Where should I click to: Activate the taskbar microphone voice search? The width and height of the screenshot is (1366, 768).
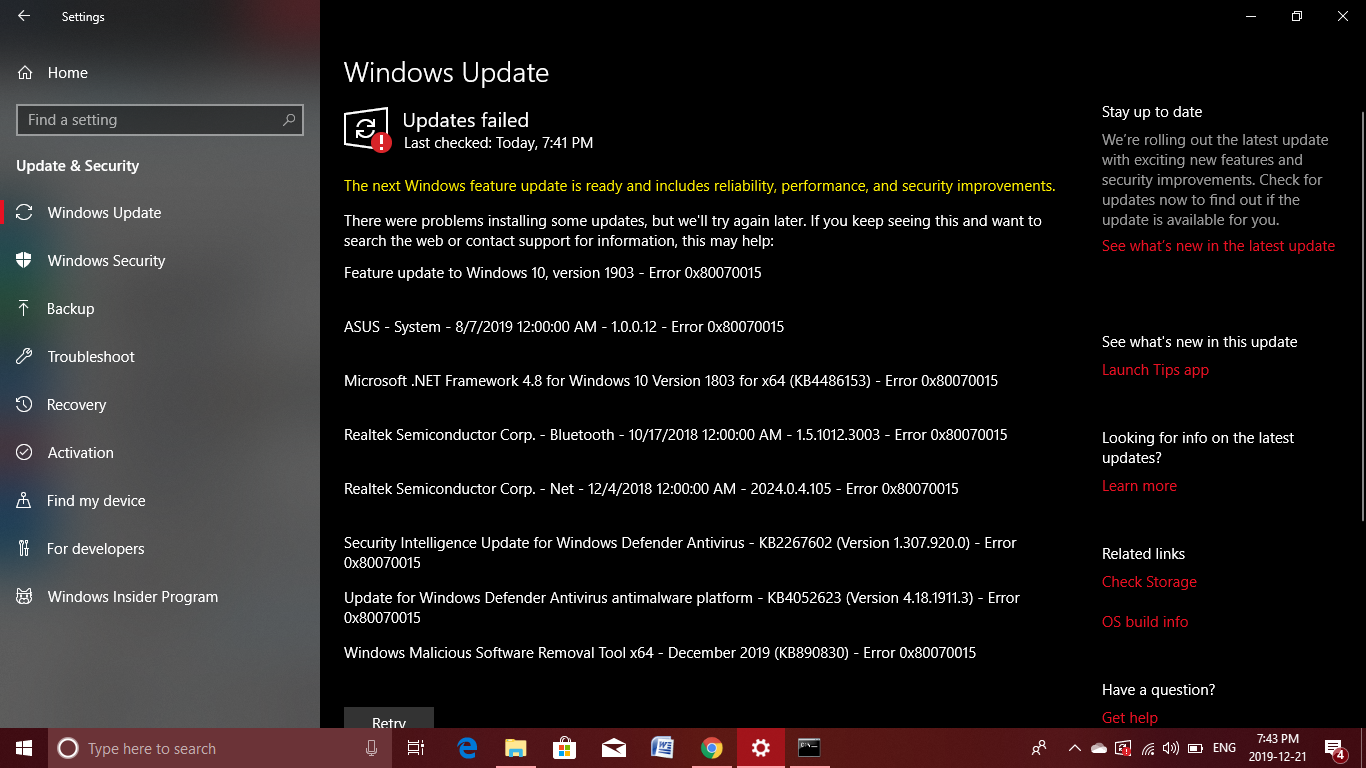(371, 748)
